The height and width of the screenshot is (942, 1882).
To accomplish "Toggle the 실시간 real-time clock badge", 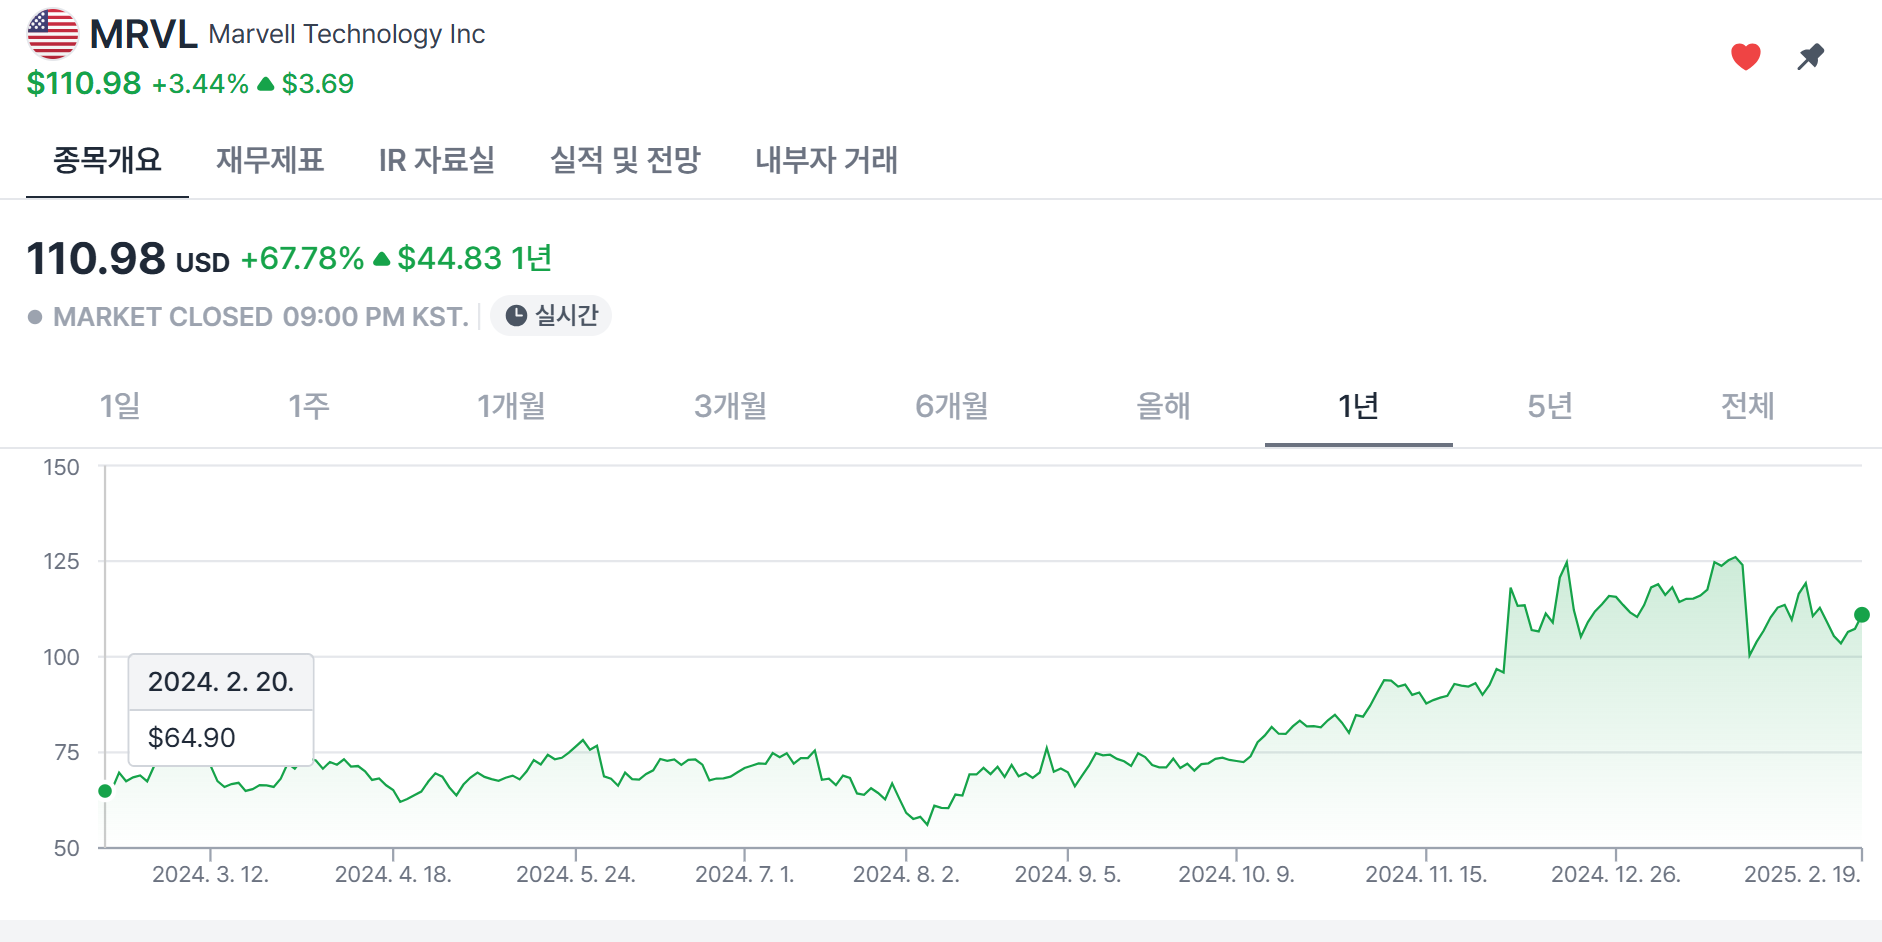I will coord(551,316).
